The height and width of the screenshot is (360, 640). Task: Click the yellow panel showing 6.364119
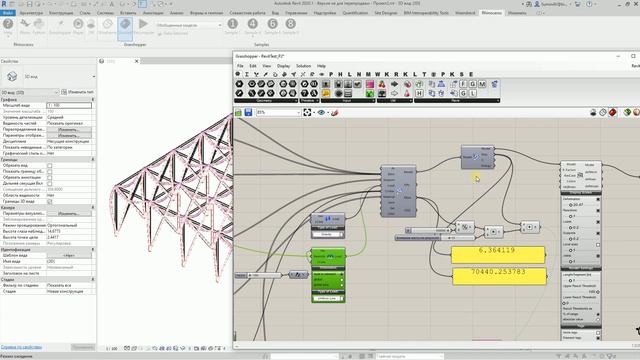tap(498, 255)
